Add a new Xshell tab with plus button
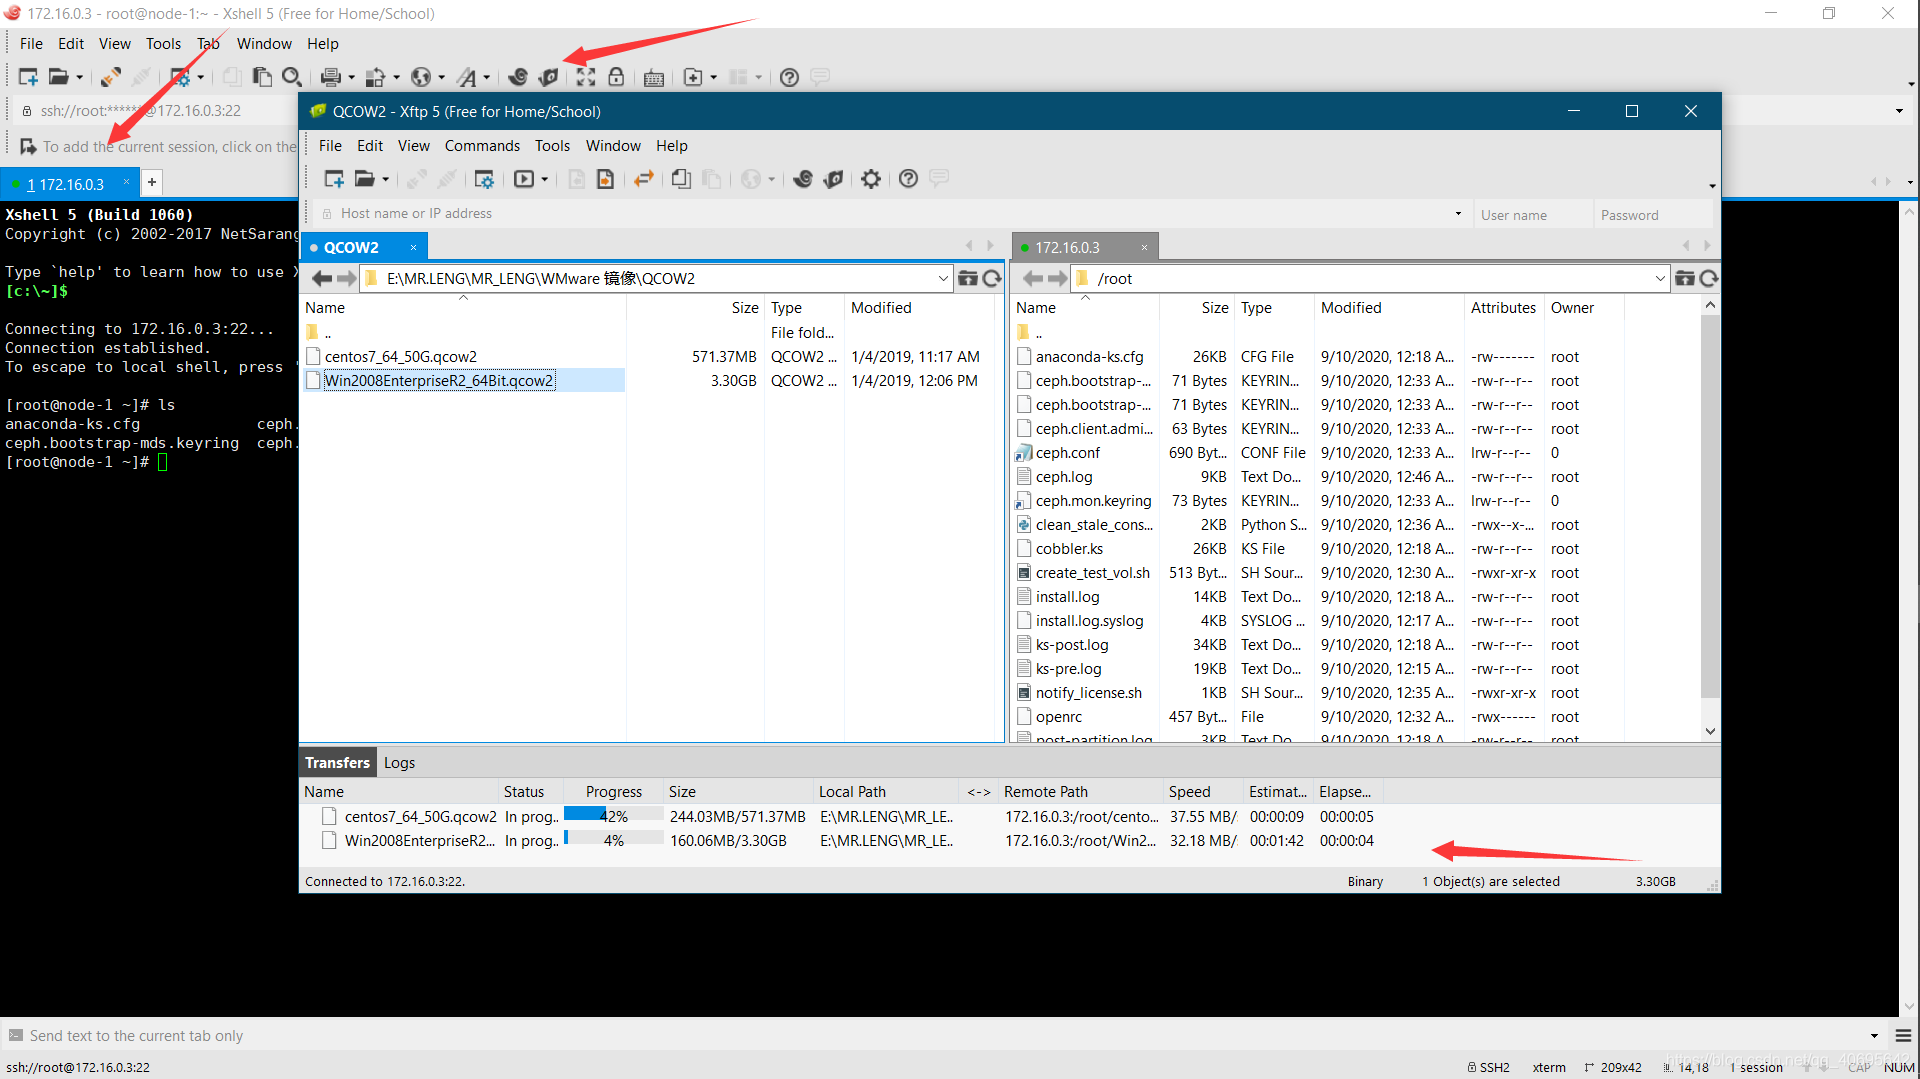Screen dimensions: 1920x1079 click(x=152, y=182)
